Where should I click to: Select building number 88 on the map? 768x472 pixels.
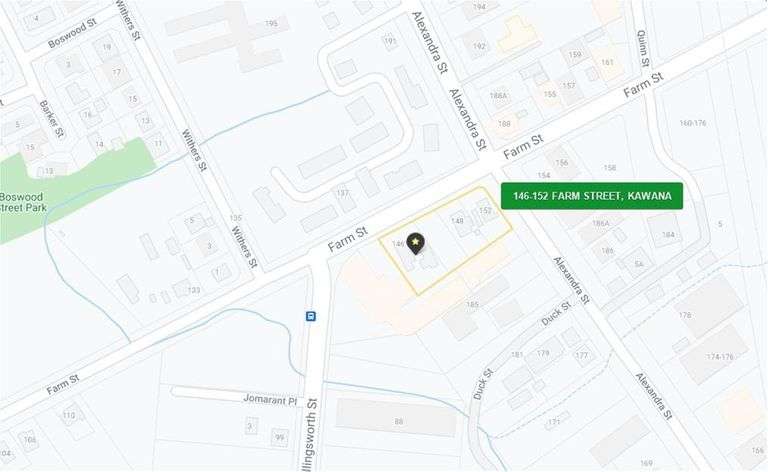pyautogui.click(x=399, y=421)
